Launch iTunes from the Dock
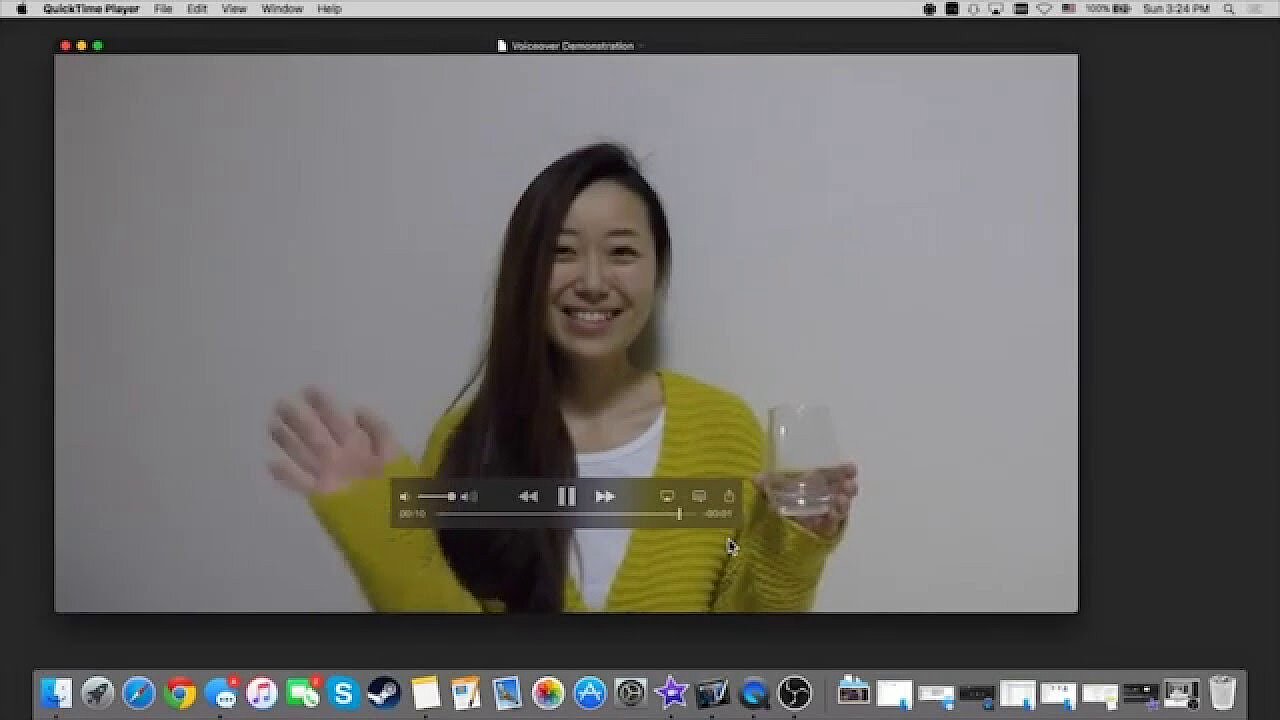 (x=262, y=692)
